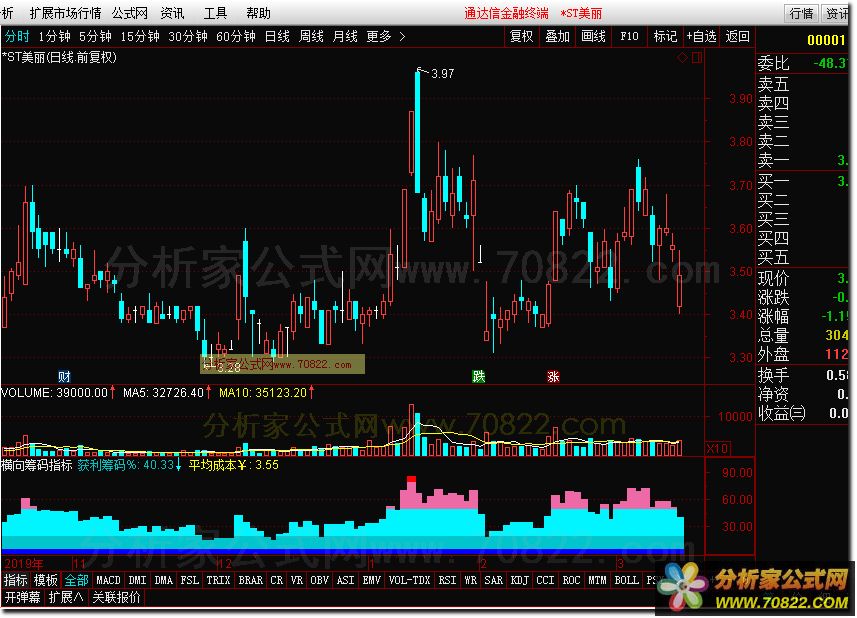Open the 工具 menu
Viewport: 857px width, 618px height.
pyautogui.click(x=215, y=13)
